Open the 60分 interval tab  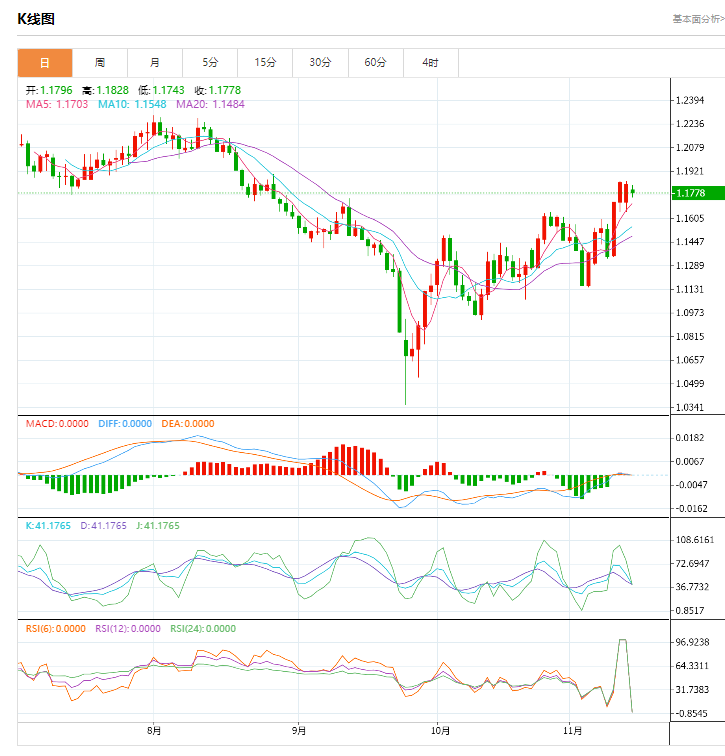pyautogui.click(x=376, y=63)
